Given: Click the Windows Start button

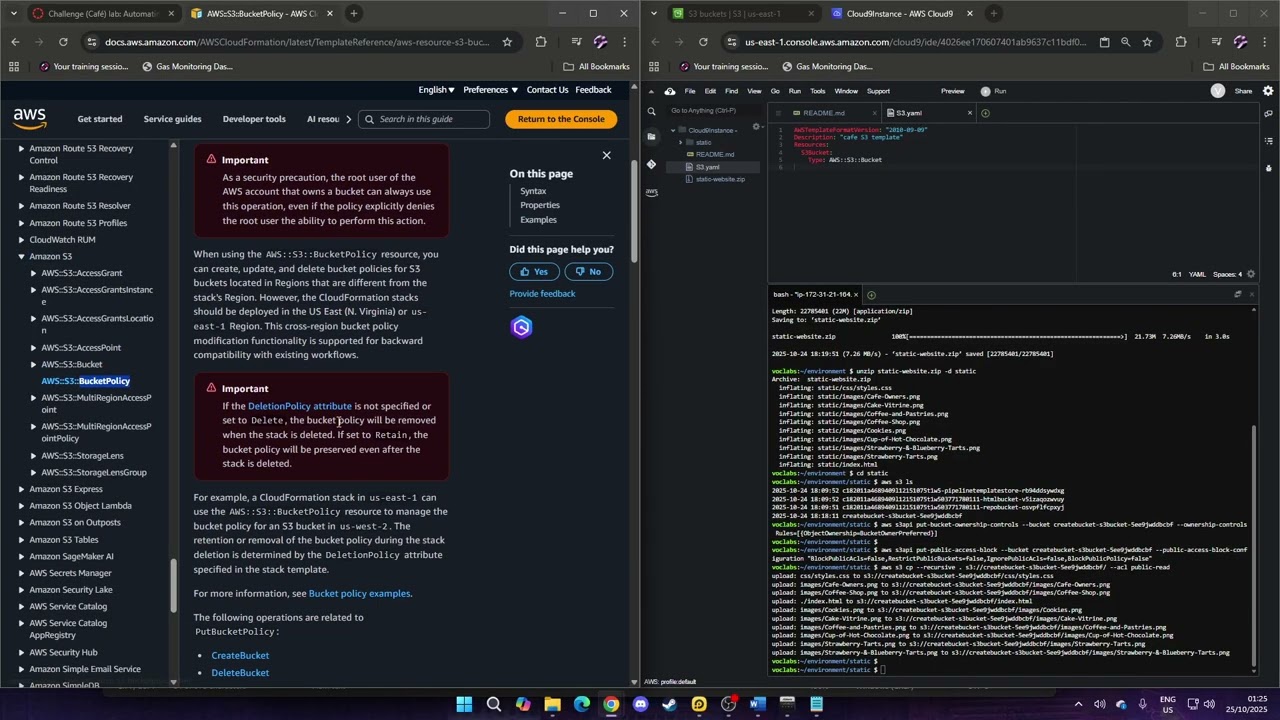Looking at the screenshot, I should tap(464, 704).
